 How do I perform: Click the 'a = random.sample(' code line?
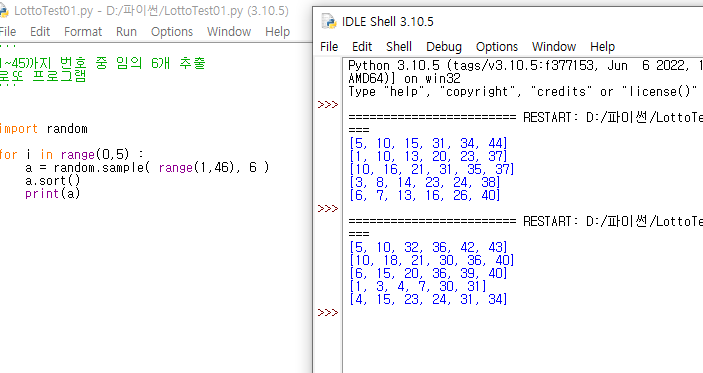click(147, 168)
